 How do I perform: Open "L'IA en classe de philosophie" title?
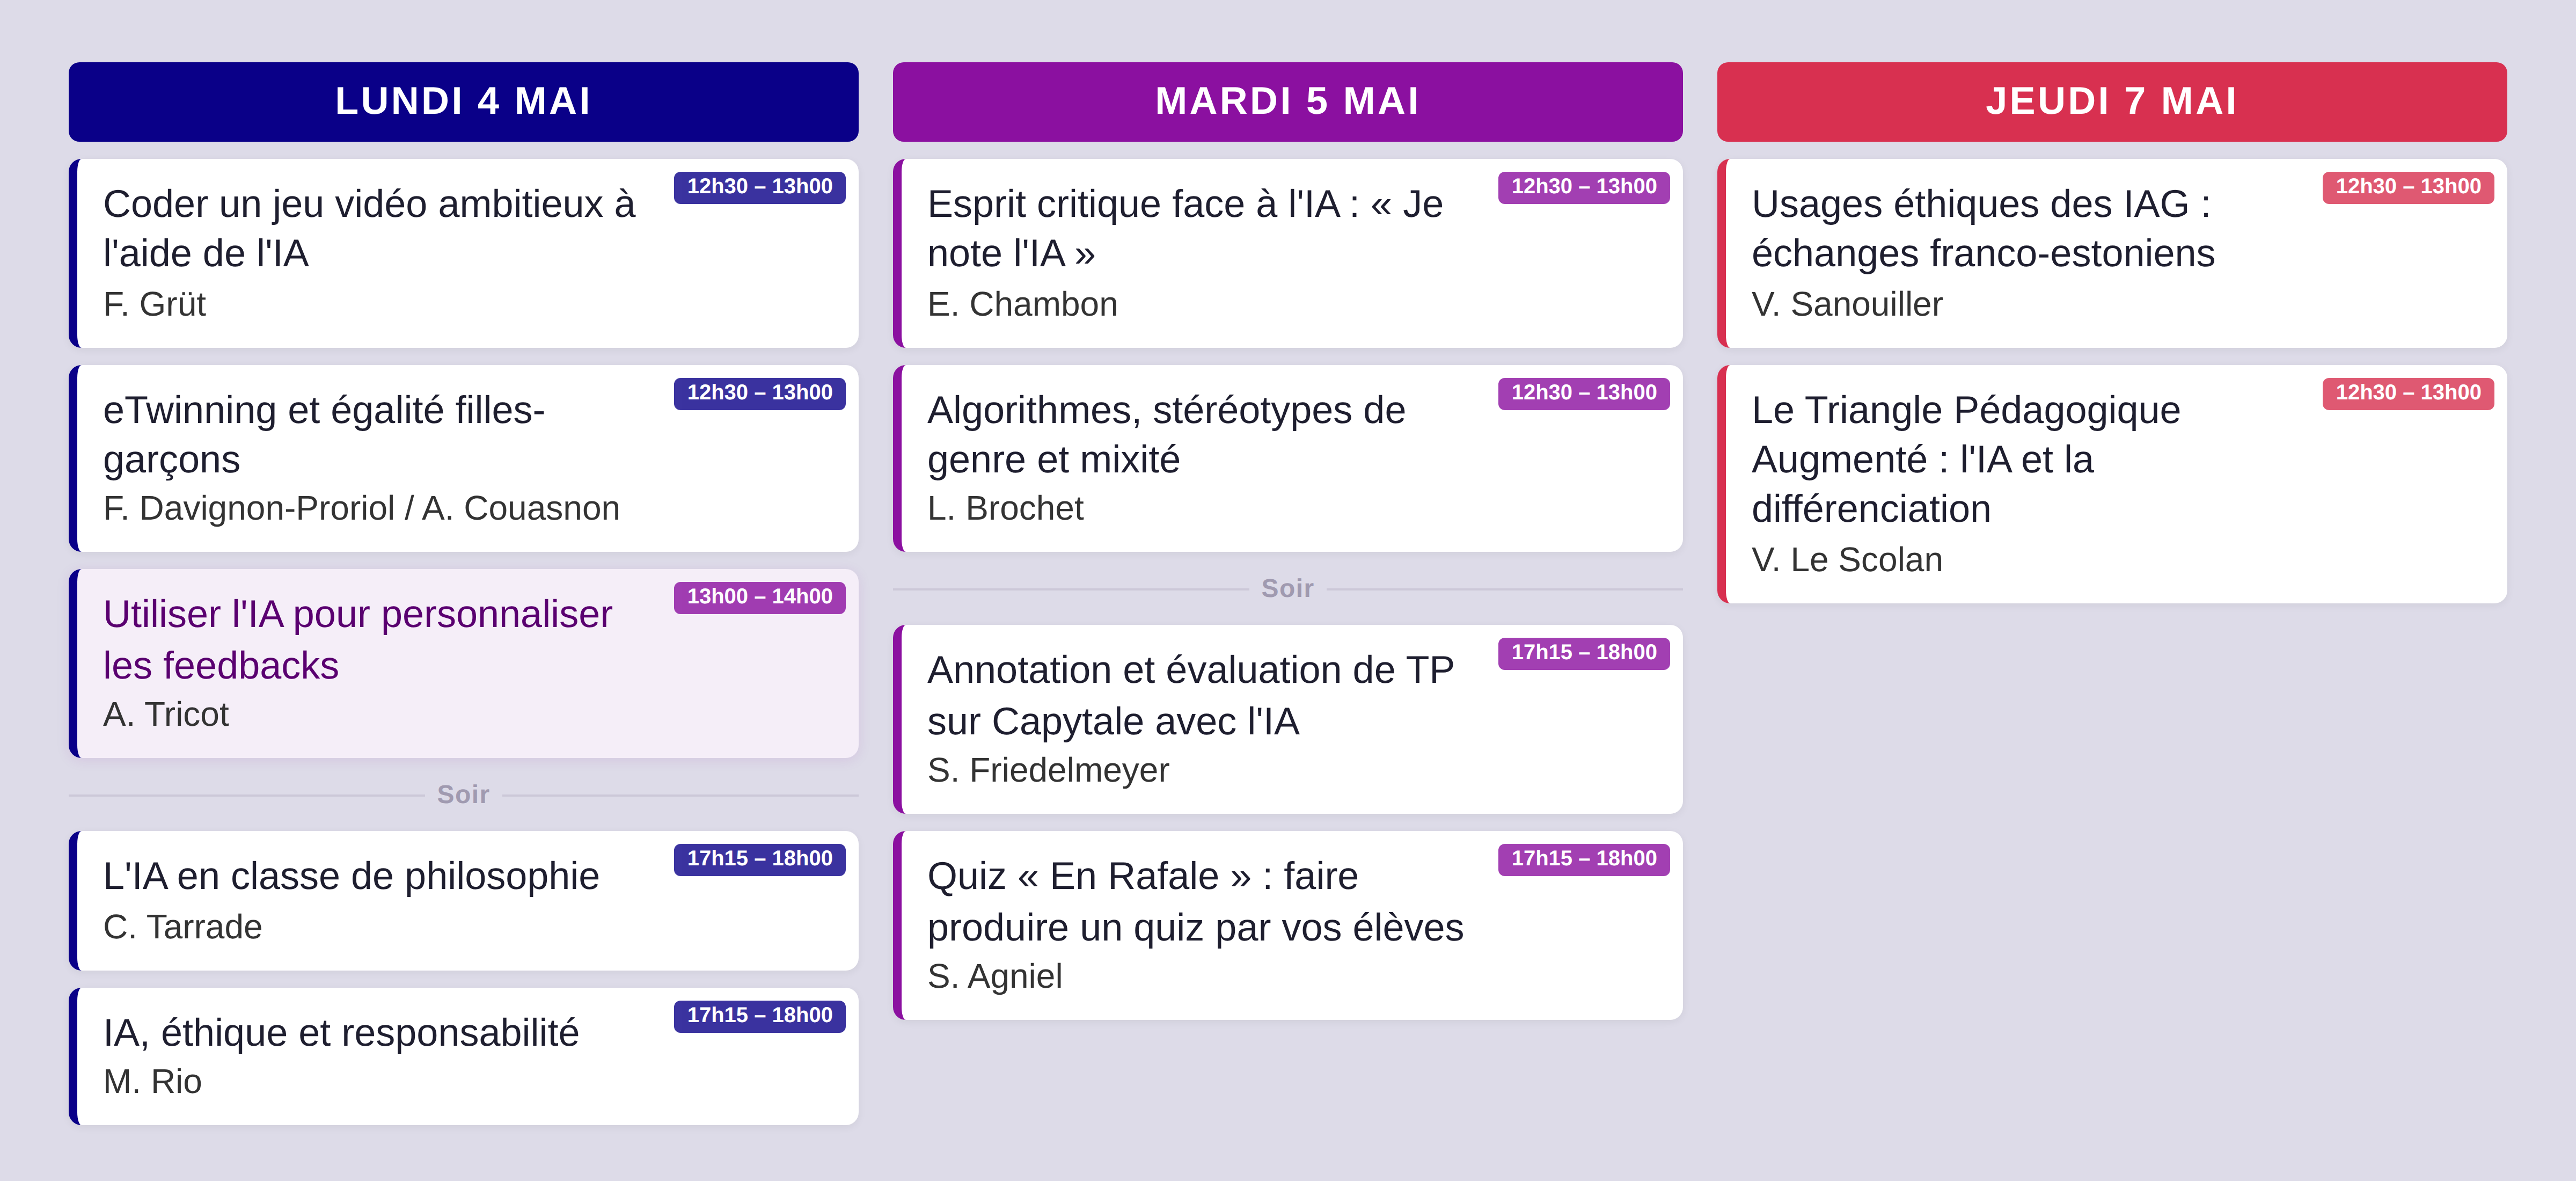coord(351,876)
